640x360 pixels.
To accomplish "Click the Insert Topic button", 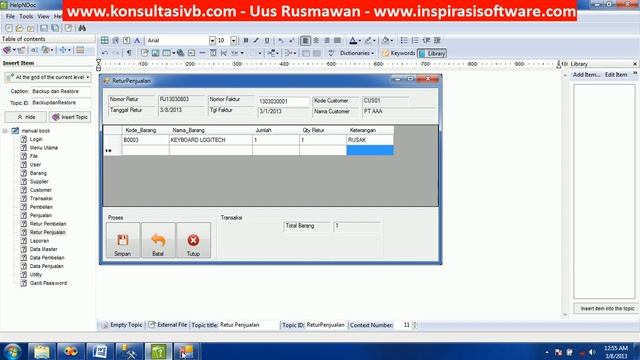I will pyautogui.click(x=70, y=117).
